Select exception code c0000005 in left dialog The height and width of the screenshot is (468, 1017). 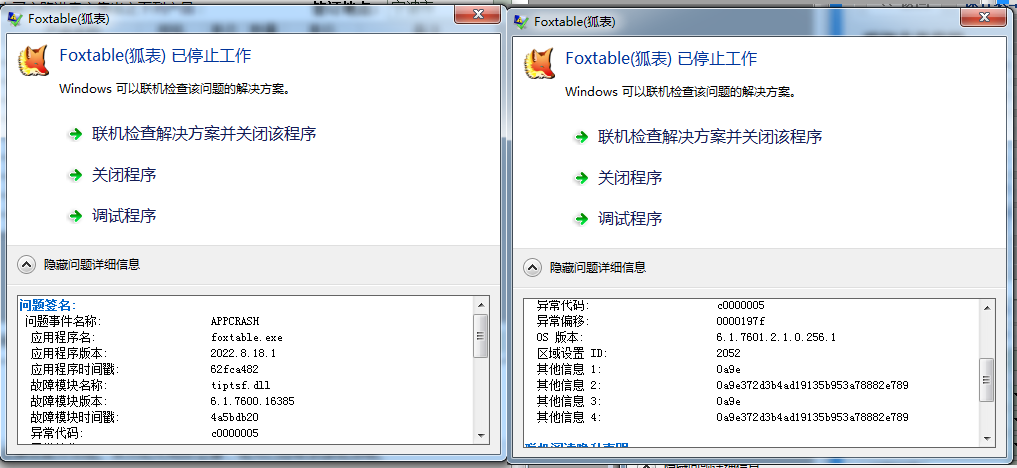[x=235, y=433]
